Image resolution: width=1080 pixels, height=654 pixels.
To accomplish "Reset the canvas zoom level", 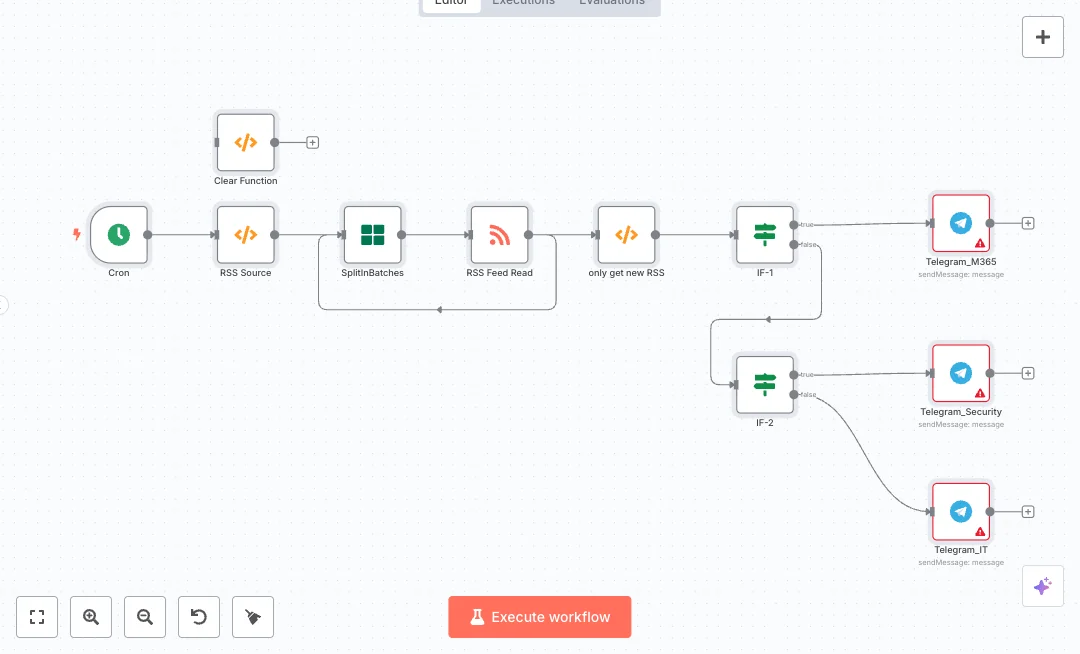I will (199, 617).
